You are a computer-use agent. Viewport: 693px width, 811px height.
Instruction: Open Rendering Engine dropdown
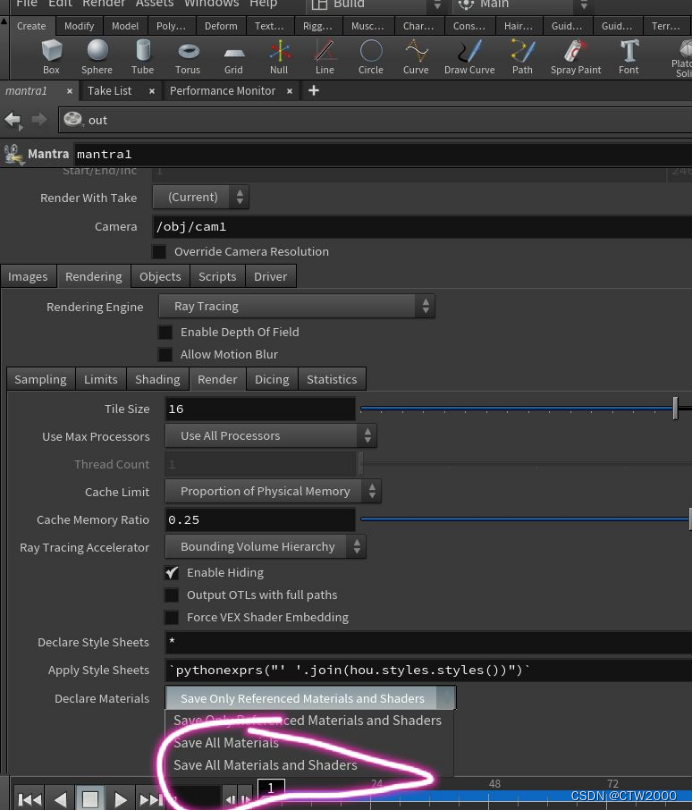297,306
